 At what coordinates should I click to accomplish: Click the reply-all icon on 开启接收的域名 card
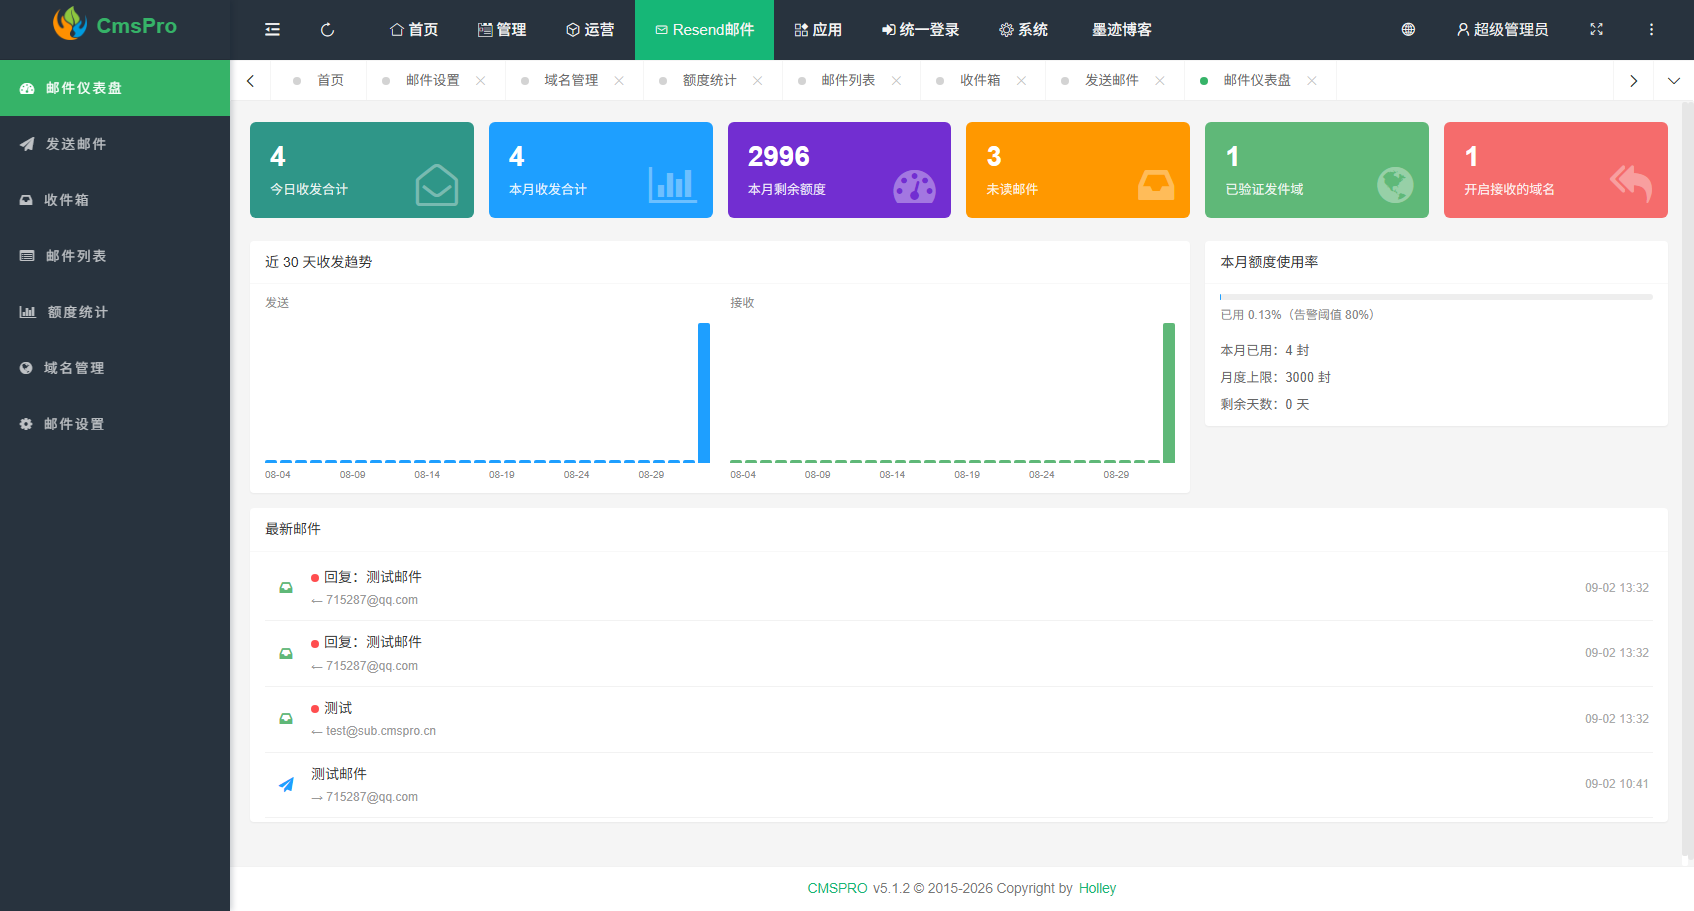point(1631,184)
